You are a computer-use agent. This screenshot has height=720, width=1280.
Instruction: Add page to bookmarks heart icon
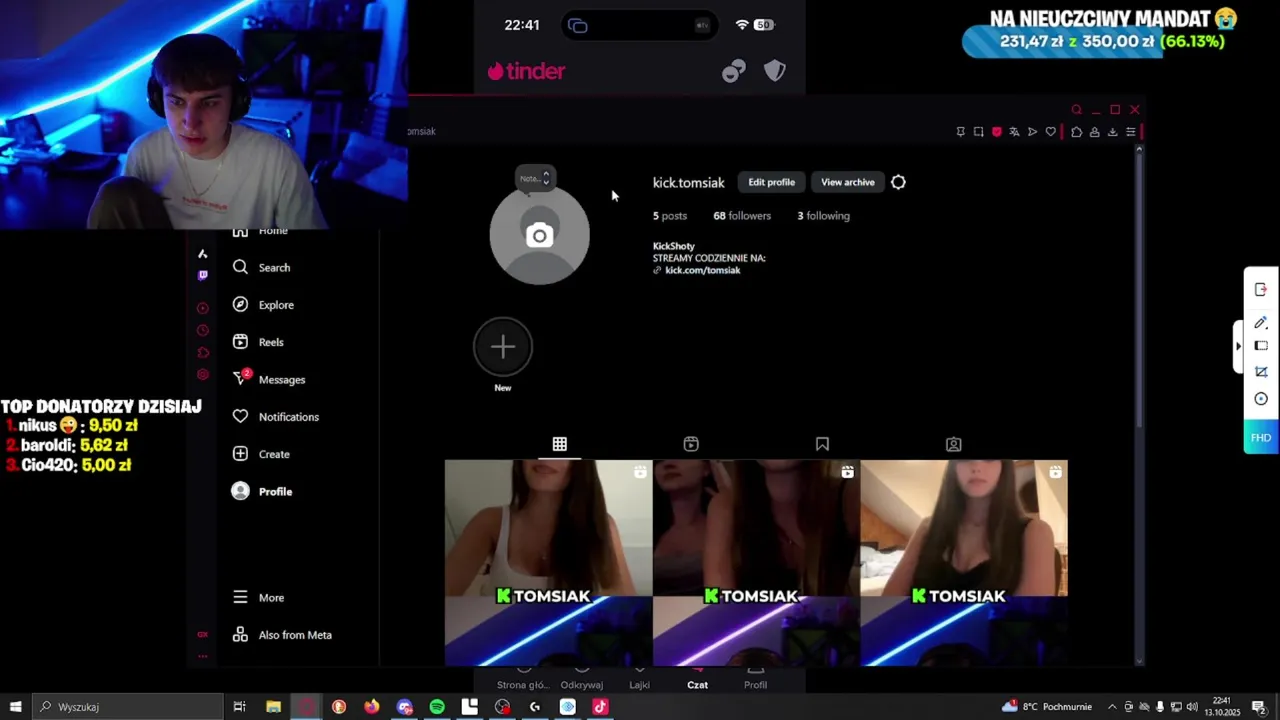coord(1050,132)
